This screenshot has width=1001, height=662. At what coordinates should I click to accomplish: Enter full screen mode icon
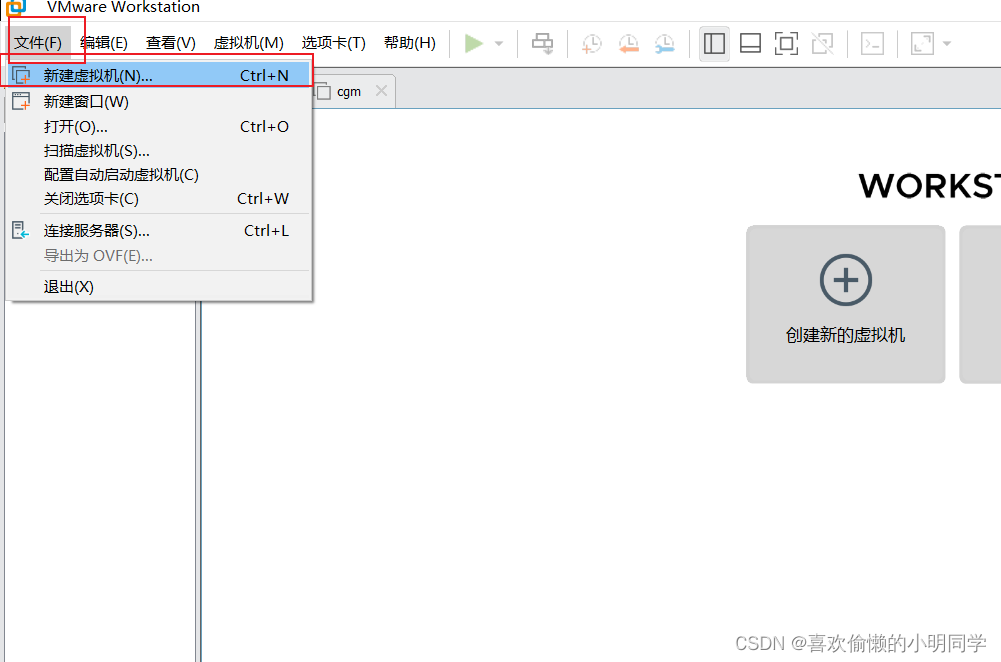tap(786, 43)
